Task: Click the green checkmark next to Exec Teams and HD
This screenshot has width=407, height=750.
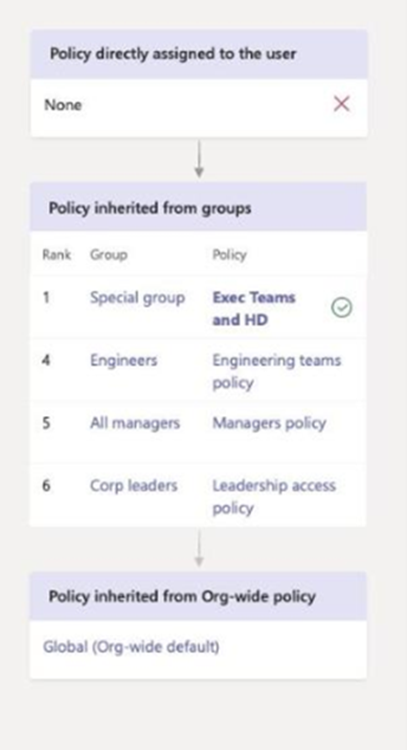Action: (341, 308)
